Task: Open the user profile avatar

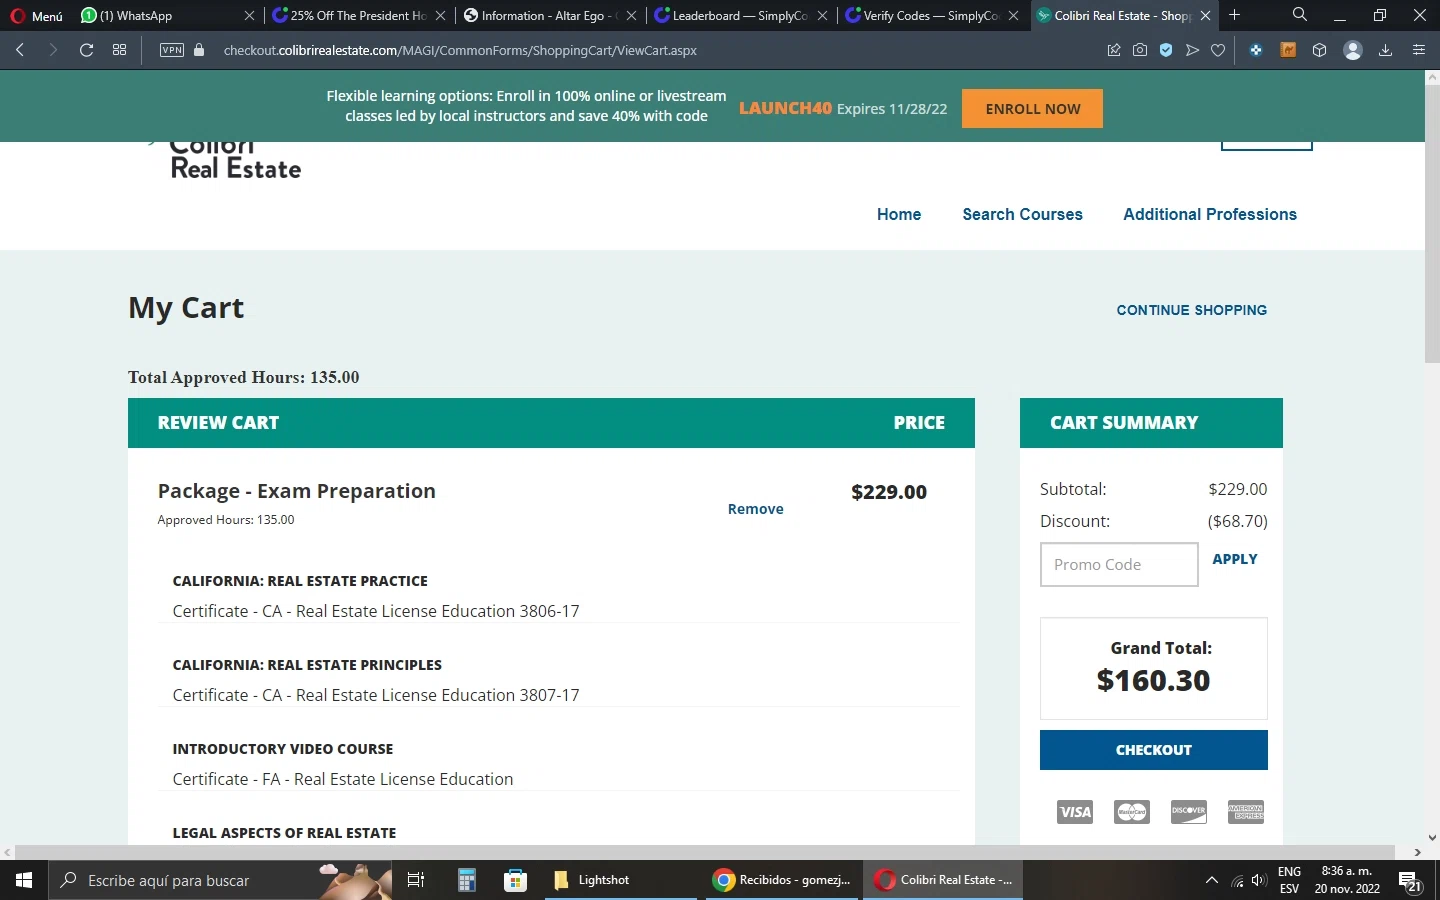Action: (x=1353, y=50)
